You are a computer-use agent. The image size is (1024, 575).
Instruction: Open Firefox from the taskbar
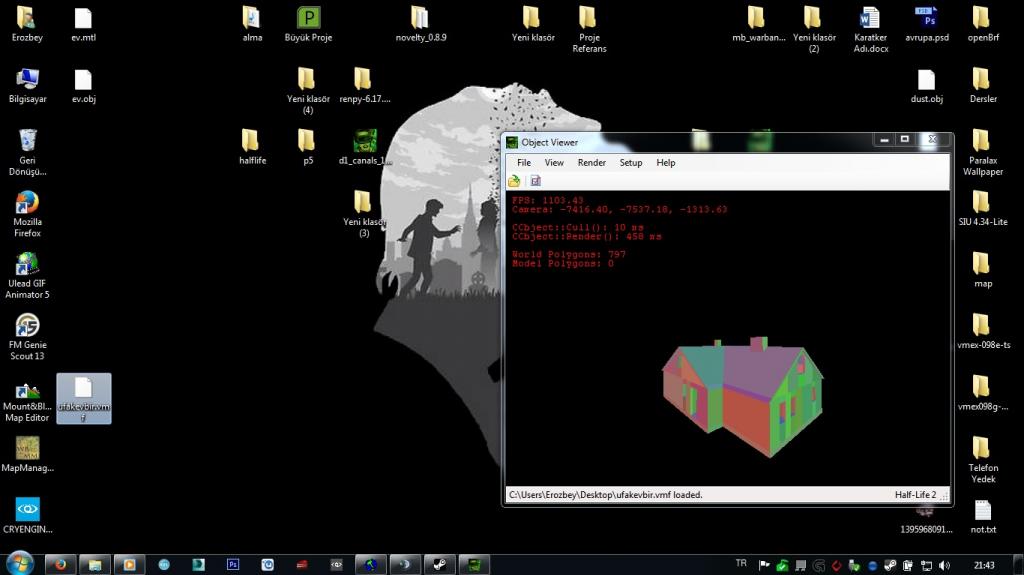pos(61,565)
